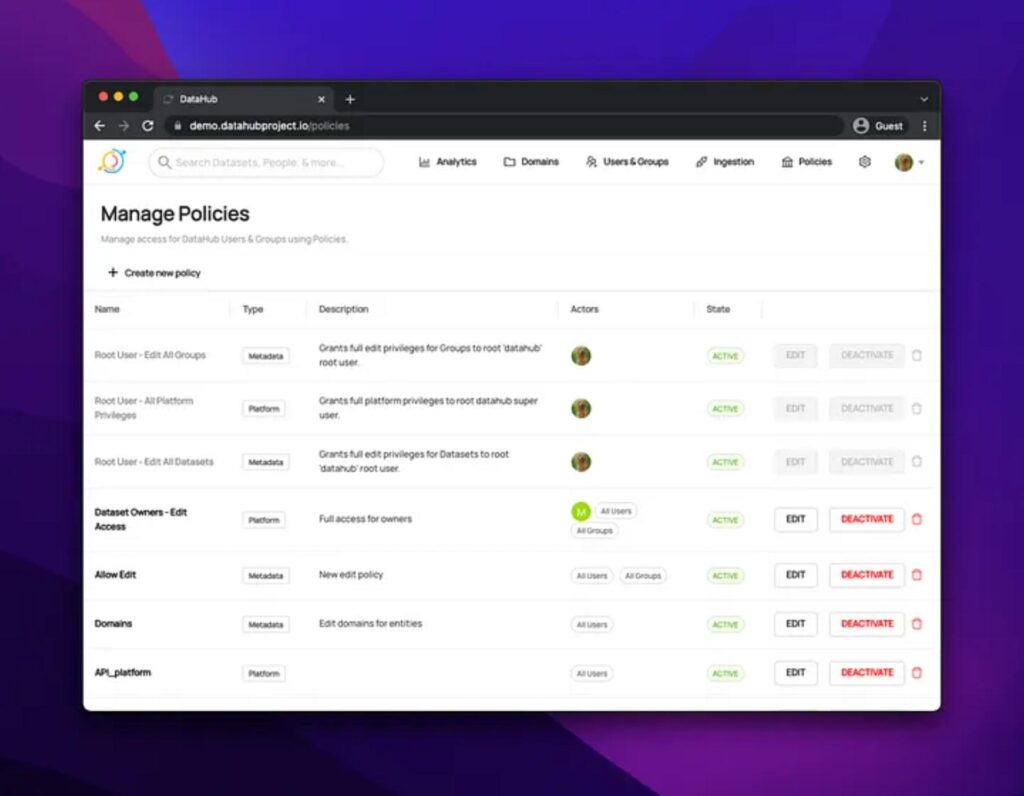The height and width of the screenshot is (796, 1024).
Task: Delete the API_platform policy via trash icon
Action: tap(917, 673)
